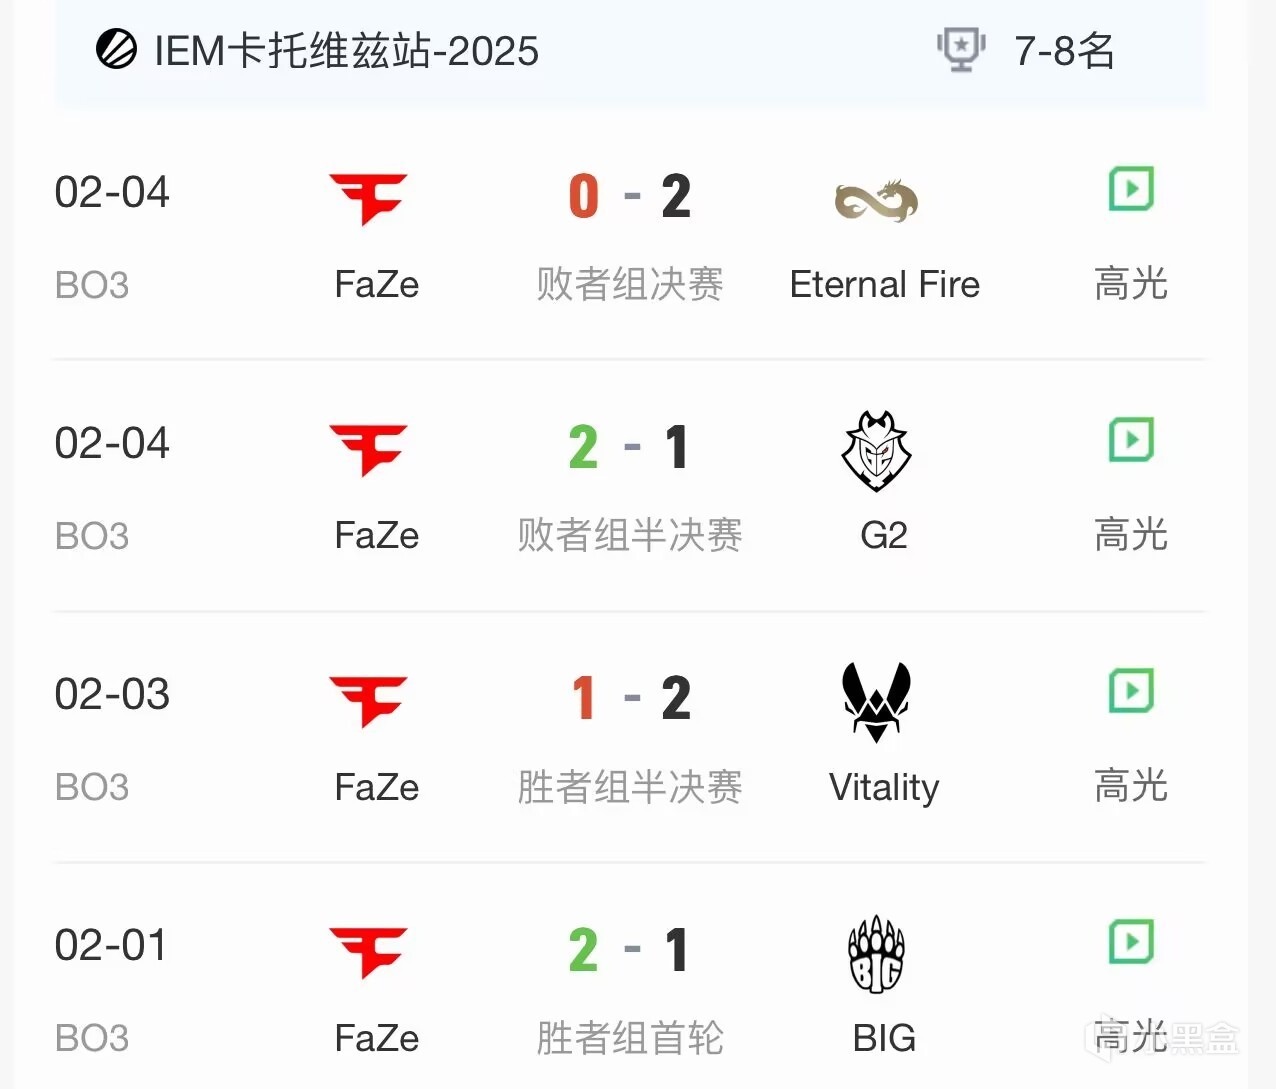Click FaZe logo in the 胜者组首轮 row
This screenshot has width=1276, height=1089.
369,952
